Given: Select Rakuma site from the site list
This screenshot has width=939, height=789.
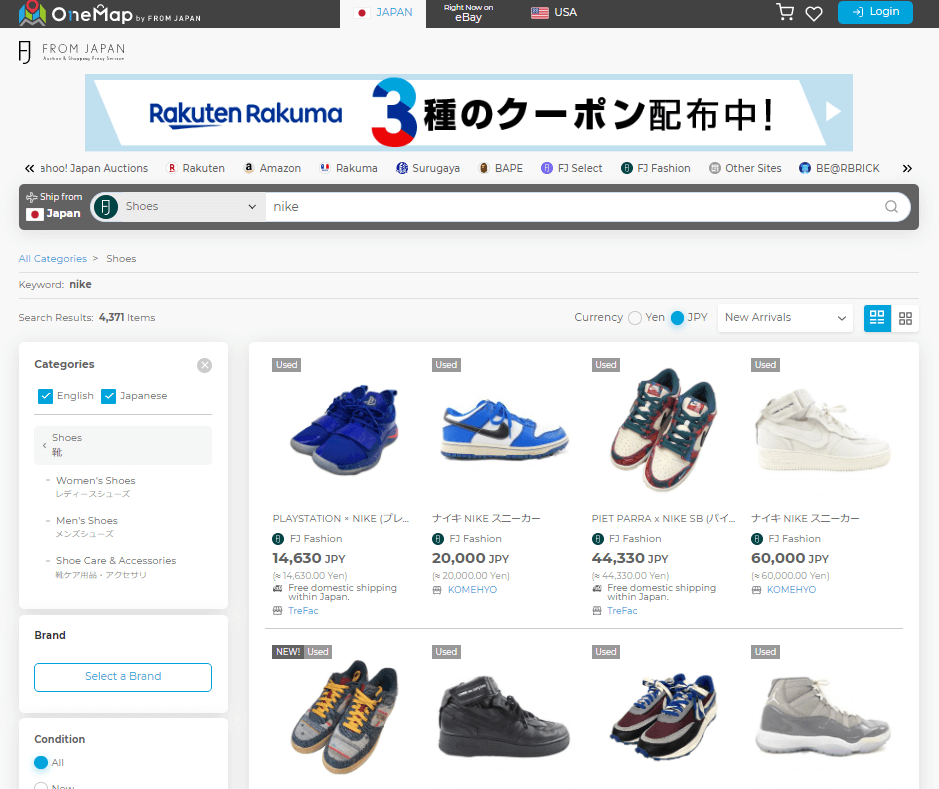Looking at the screenshot, I should click(x=349, y=168).
